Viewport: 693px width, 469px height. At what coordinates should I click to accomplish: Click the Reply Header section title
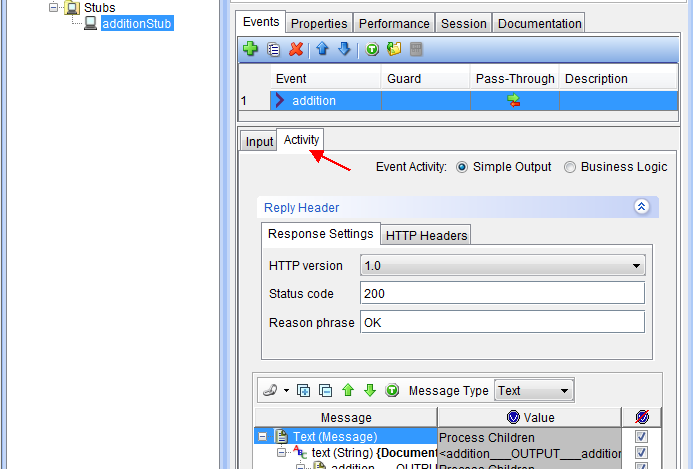[301, 207]
